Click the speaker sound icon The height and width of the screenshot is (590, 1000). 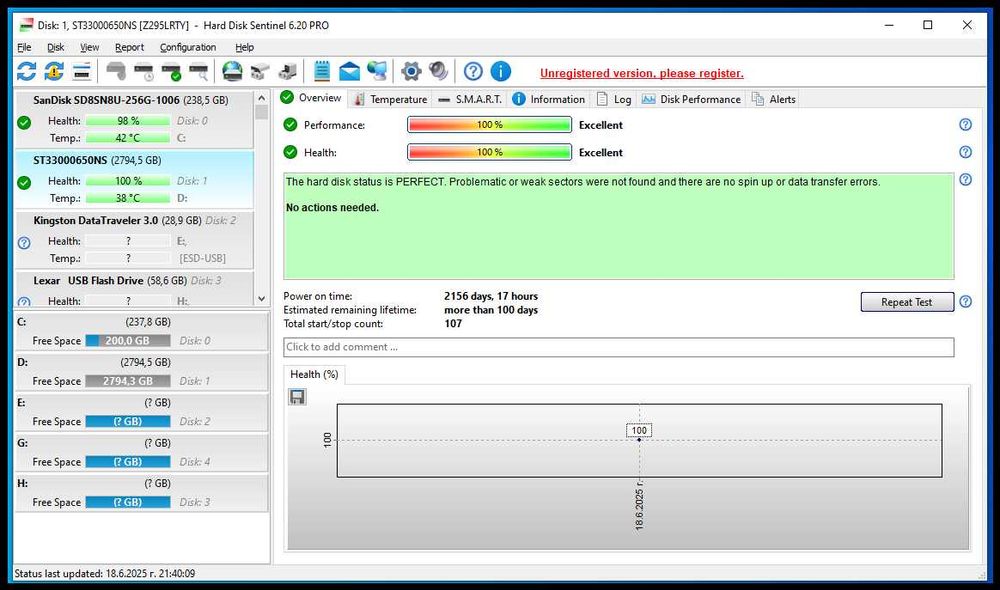[x=438, y=71]
